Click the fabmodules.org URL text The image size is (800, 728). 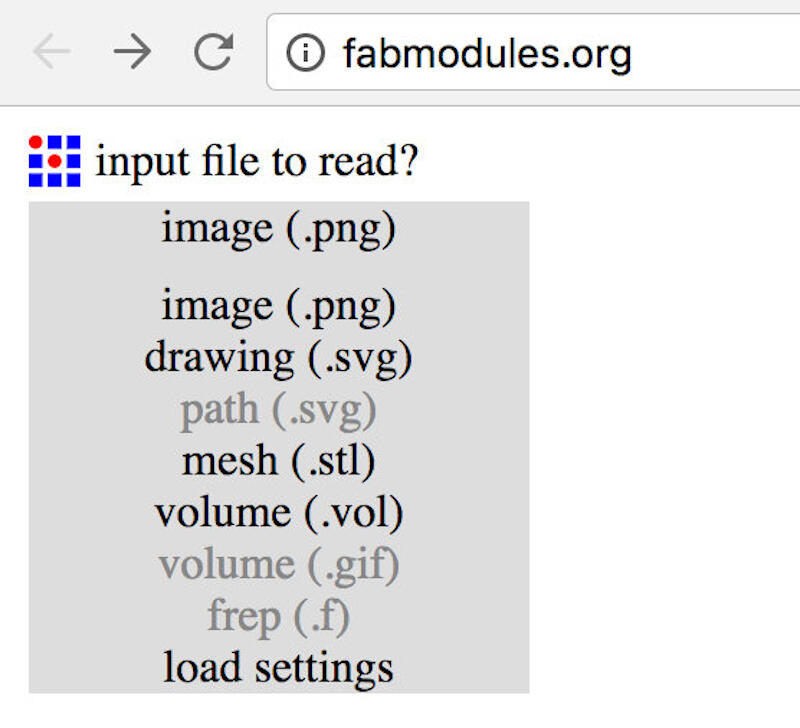486,52
